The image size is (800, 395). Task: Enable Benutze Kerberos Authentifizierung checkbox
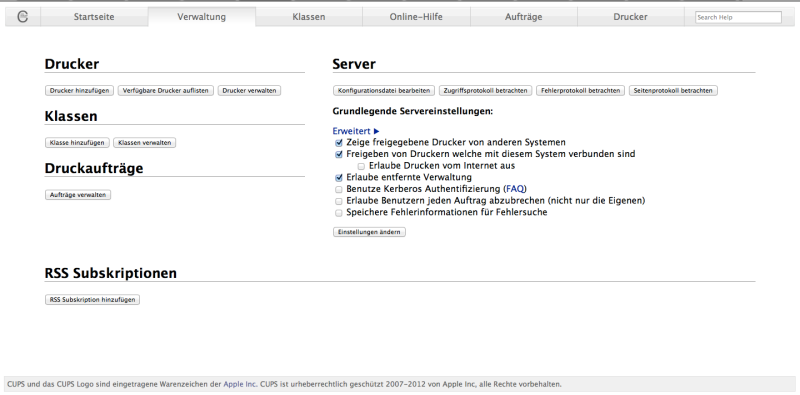(x=339, y=189)
